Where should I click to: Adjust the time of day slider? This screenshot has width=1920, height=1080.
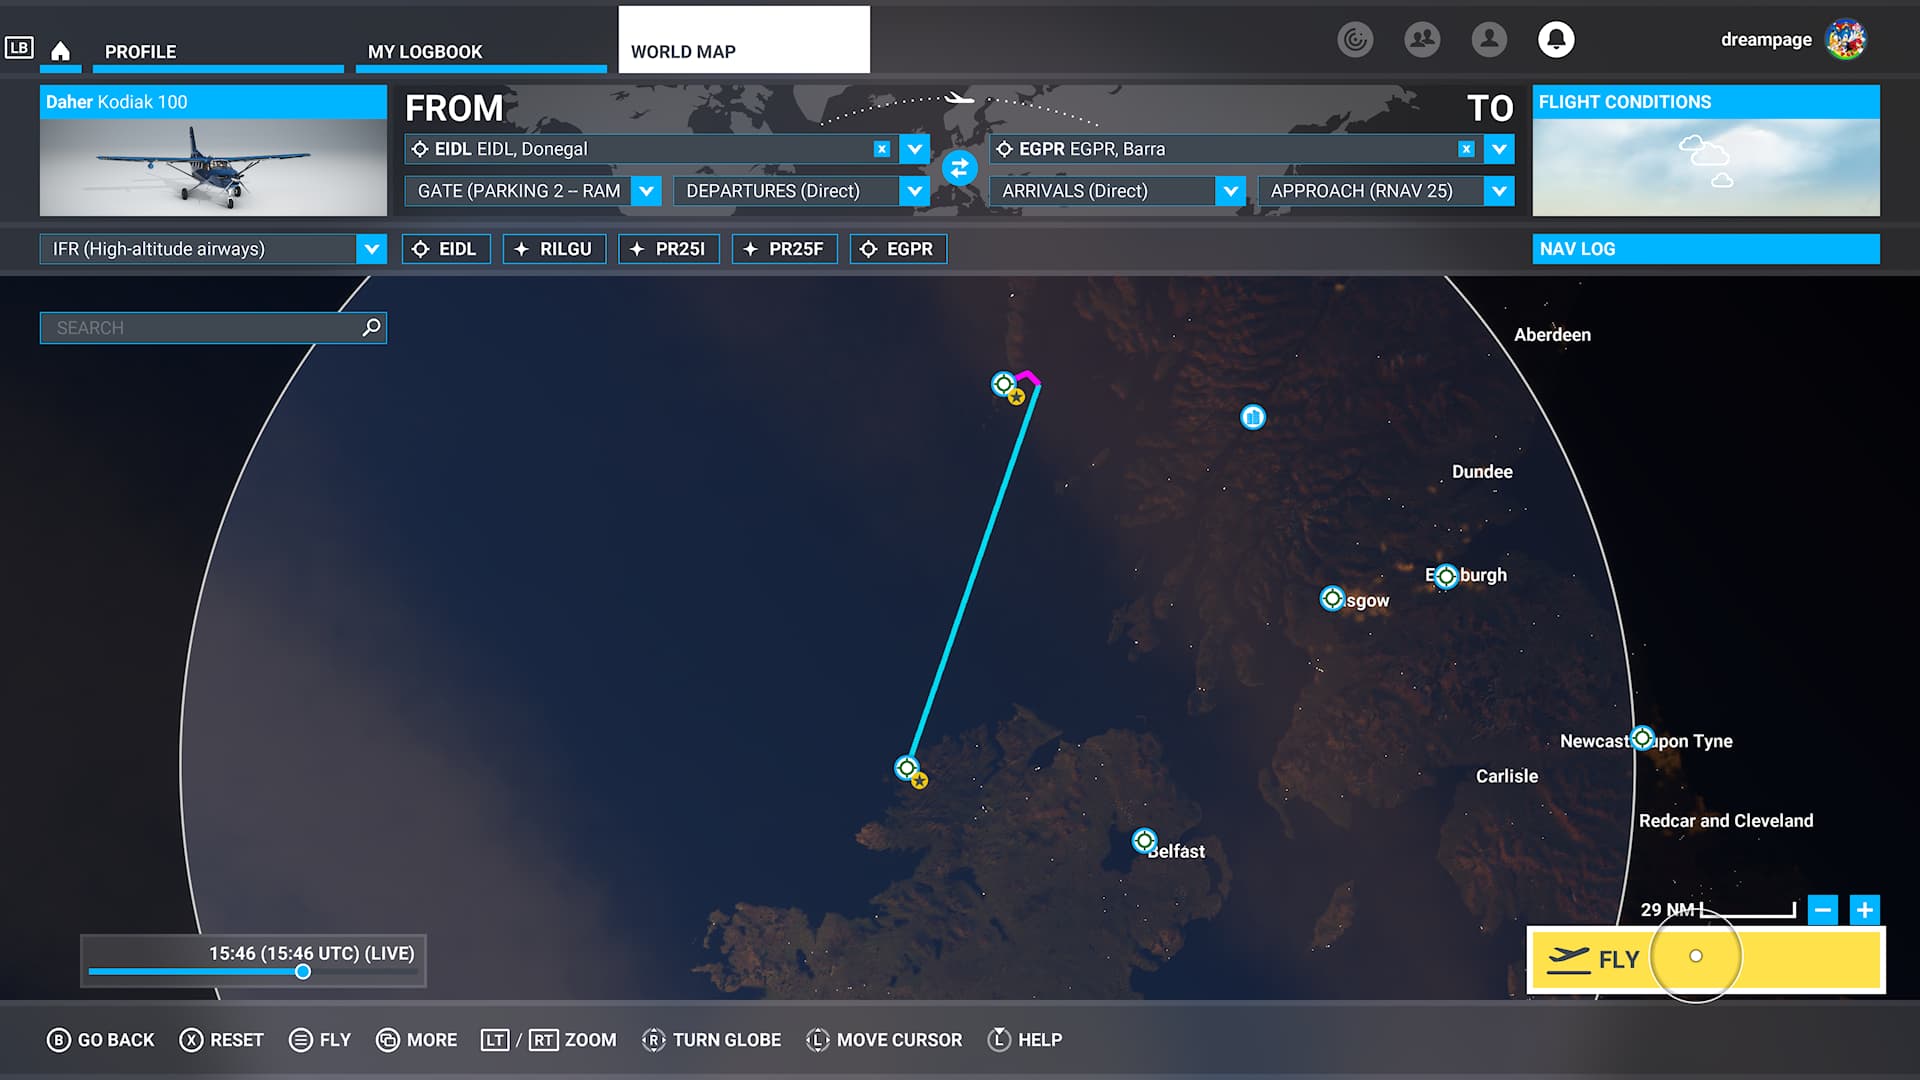(302, 972)
